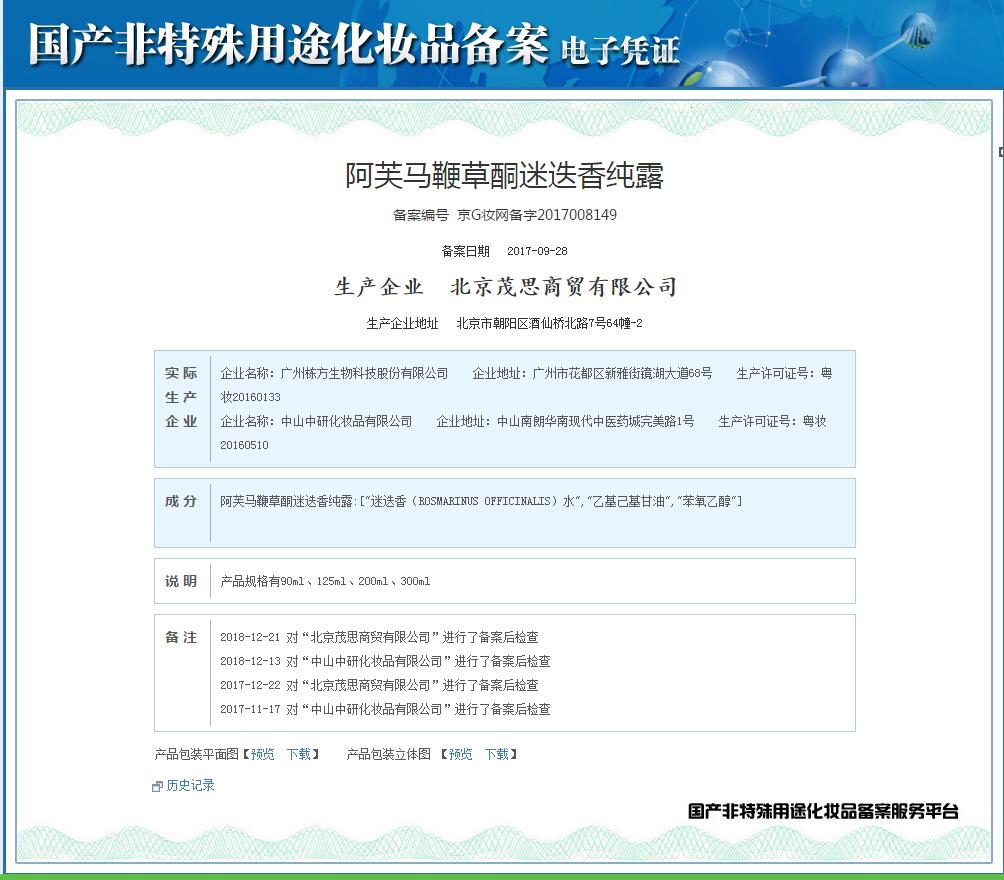The image size is (1004, 880).
Task: Click the 备注 section label
Action: coord(181,638)
